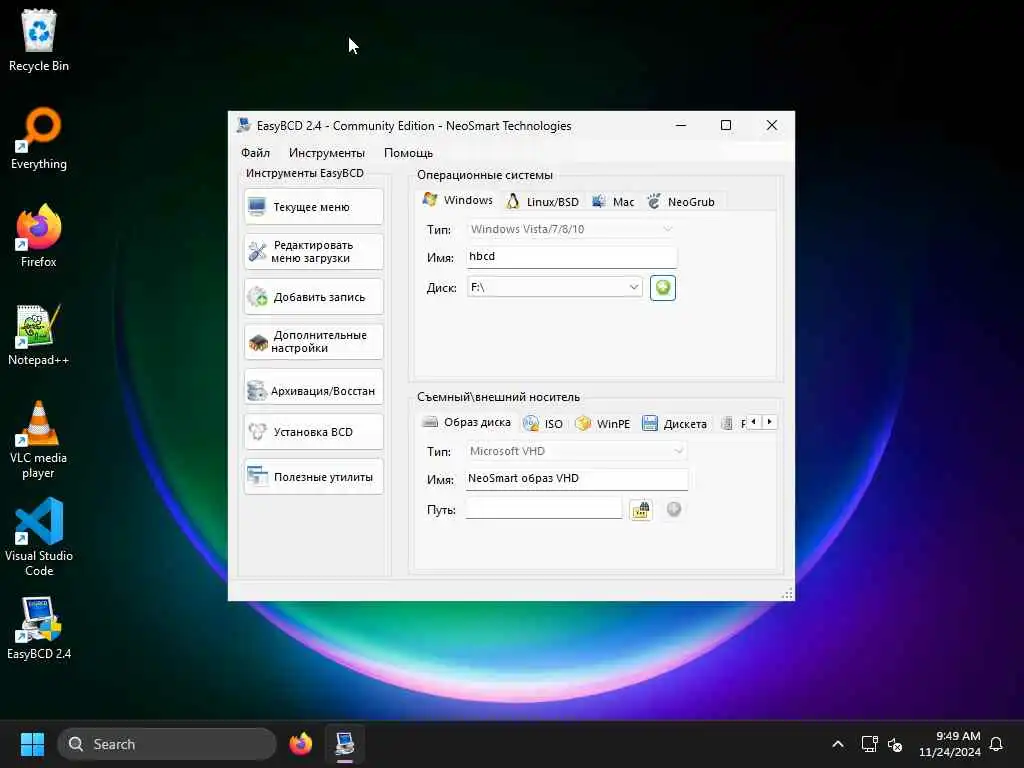Click the empty Путь input field
Image resolution: width=1024 pixels, height=768 pixels.
(544, 509)
